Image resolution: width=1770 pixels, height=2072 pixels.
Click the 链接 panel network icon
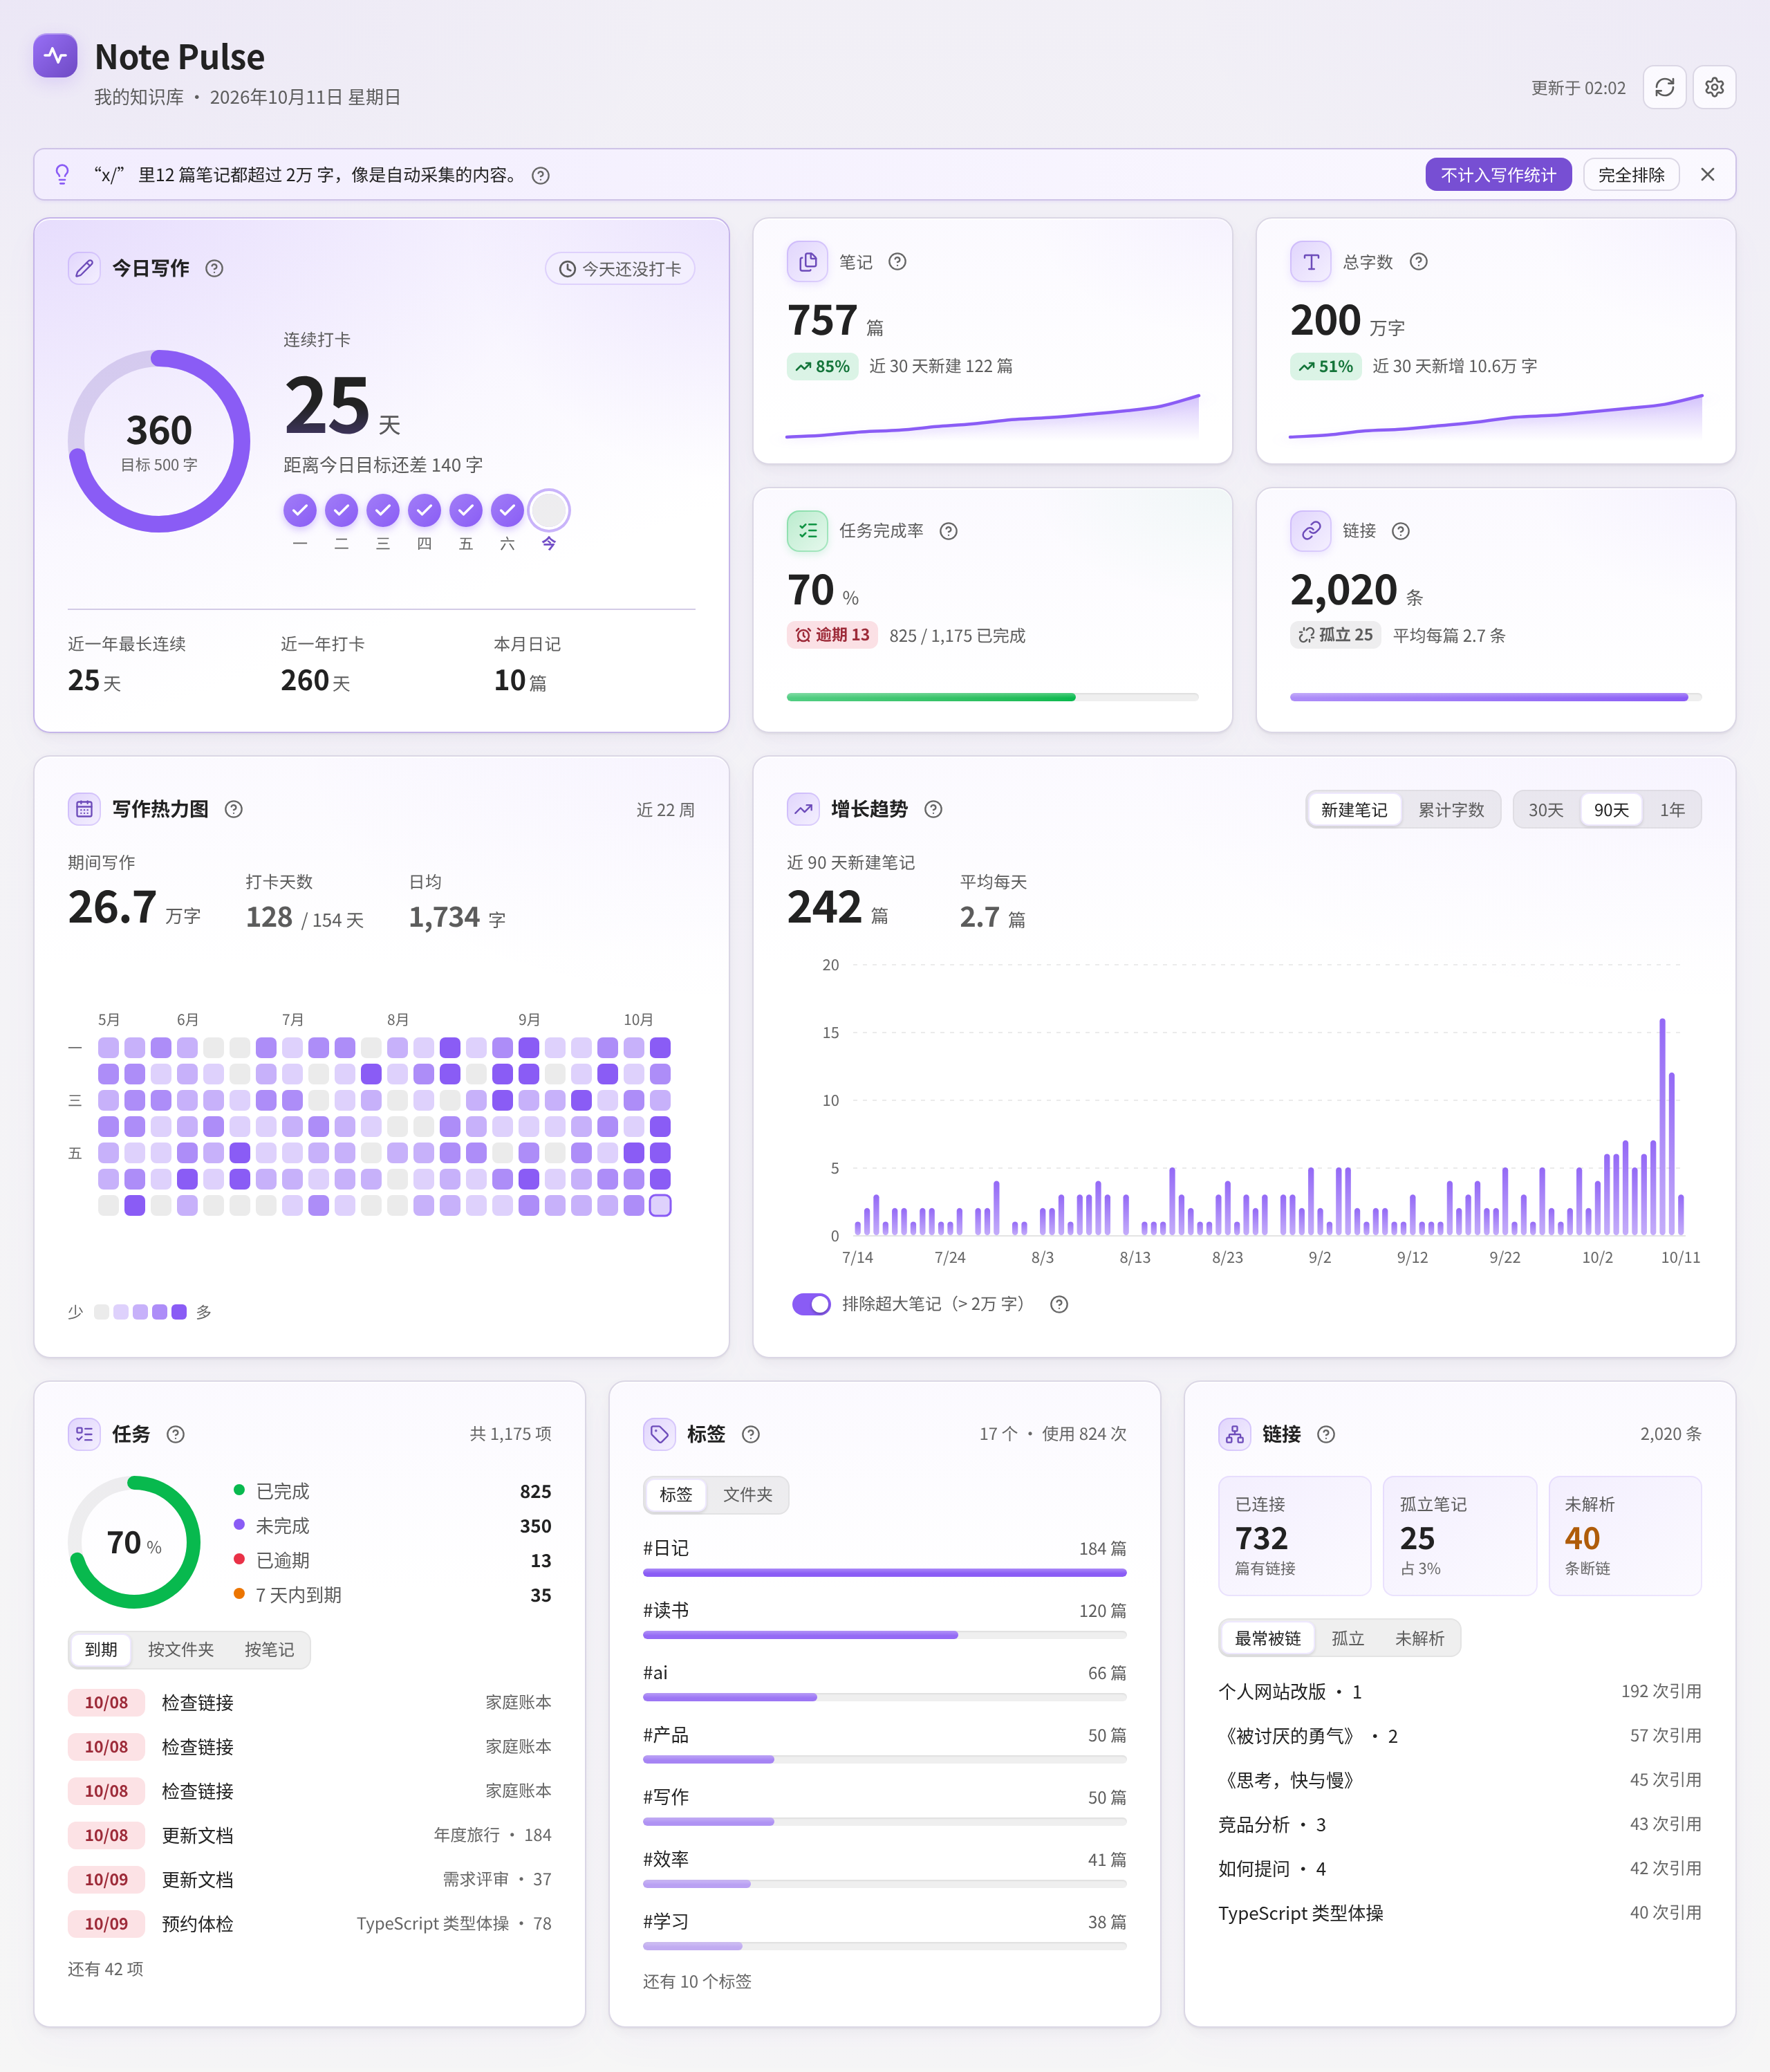[1234, 1434]
